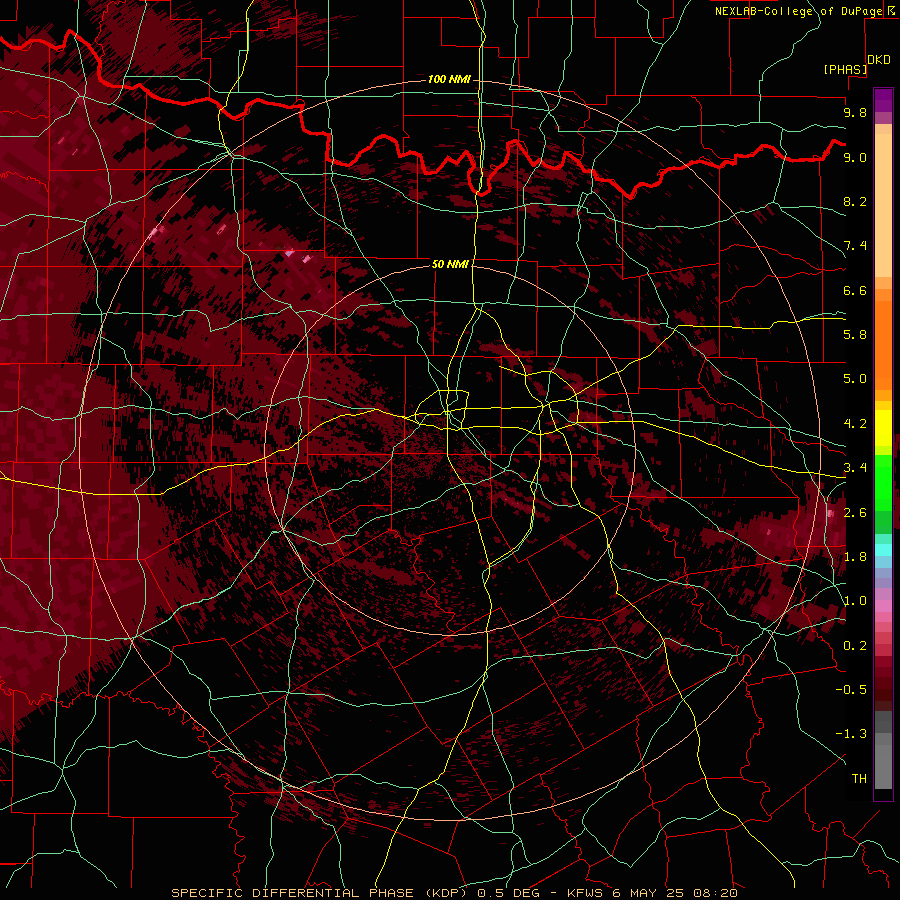
Task: Click the yellow segment of the color bar
Action: click(x=883, y=428)
